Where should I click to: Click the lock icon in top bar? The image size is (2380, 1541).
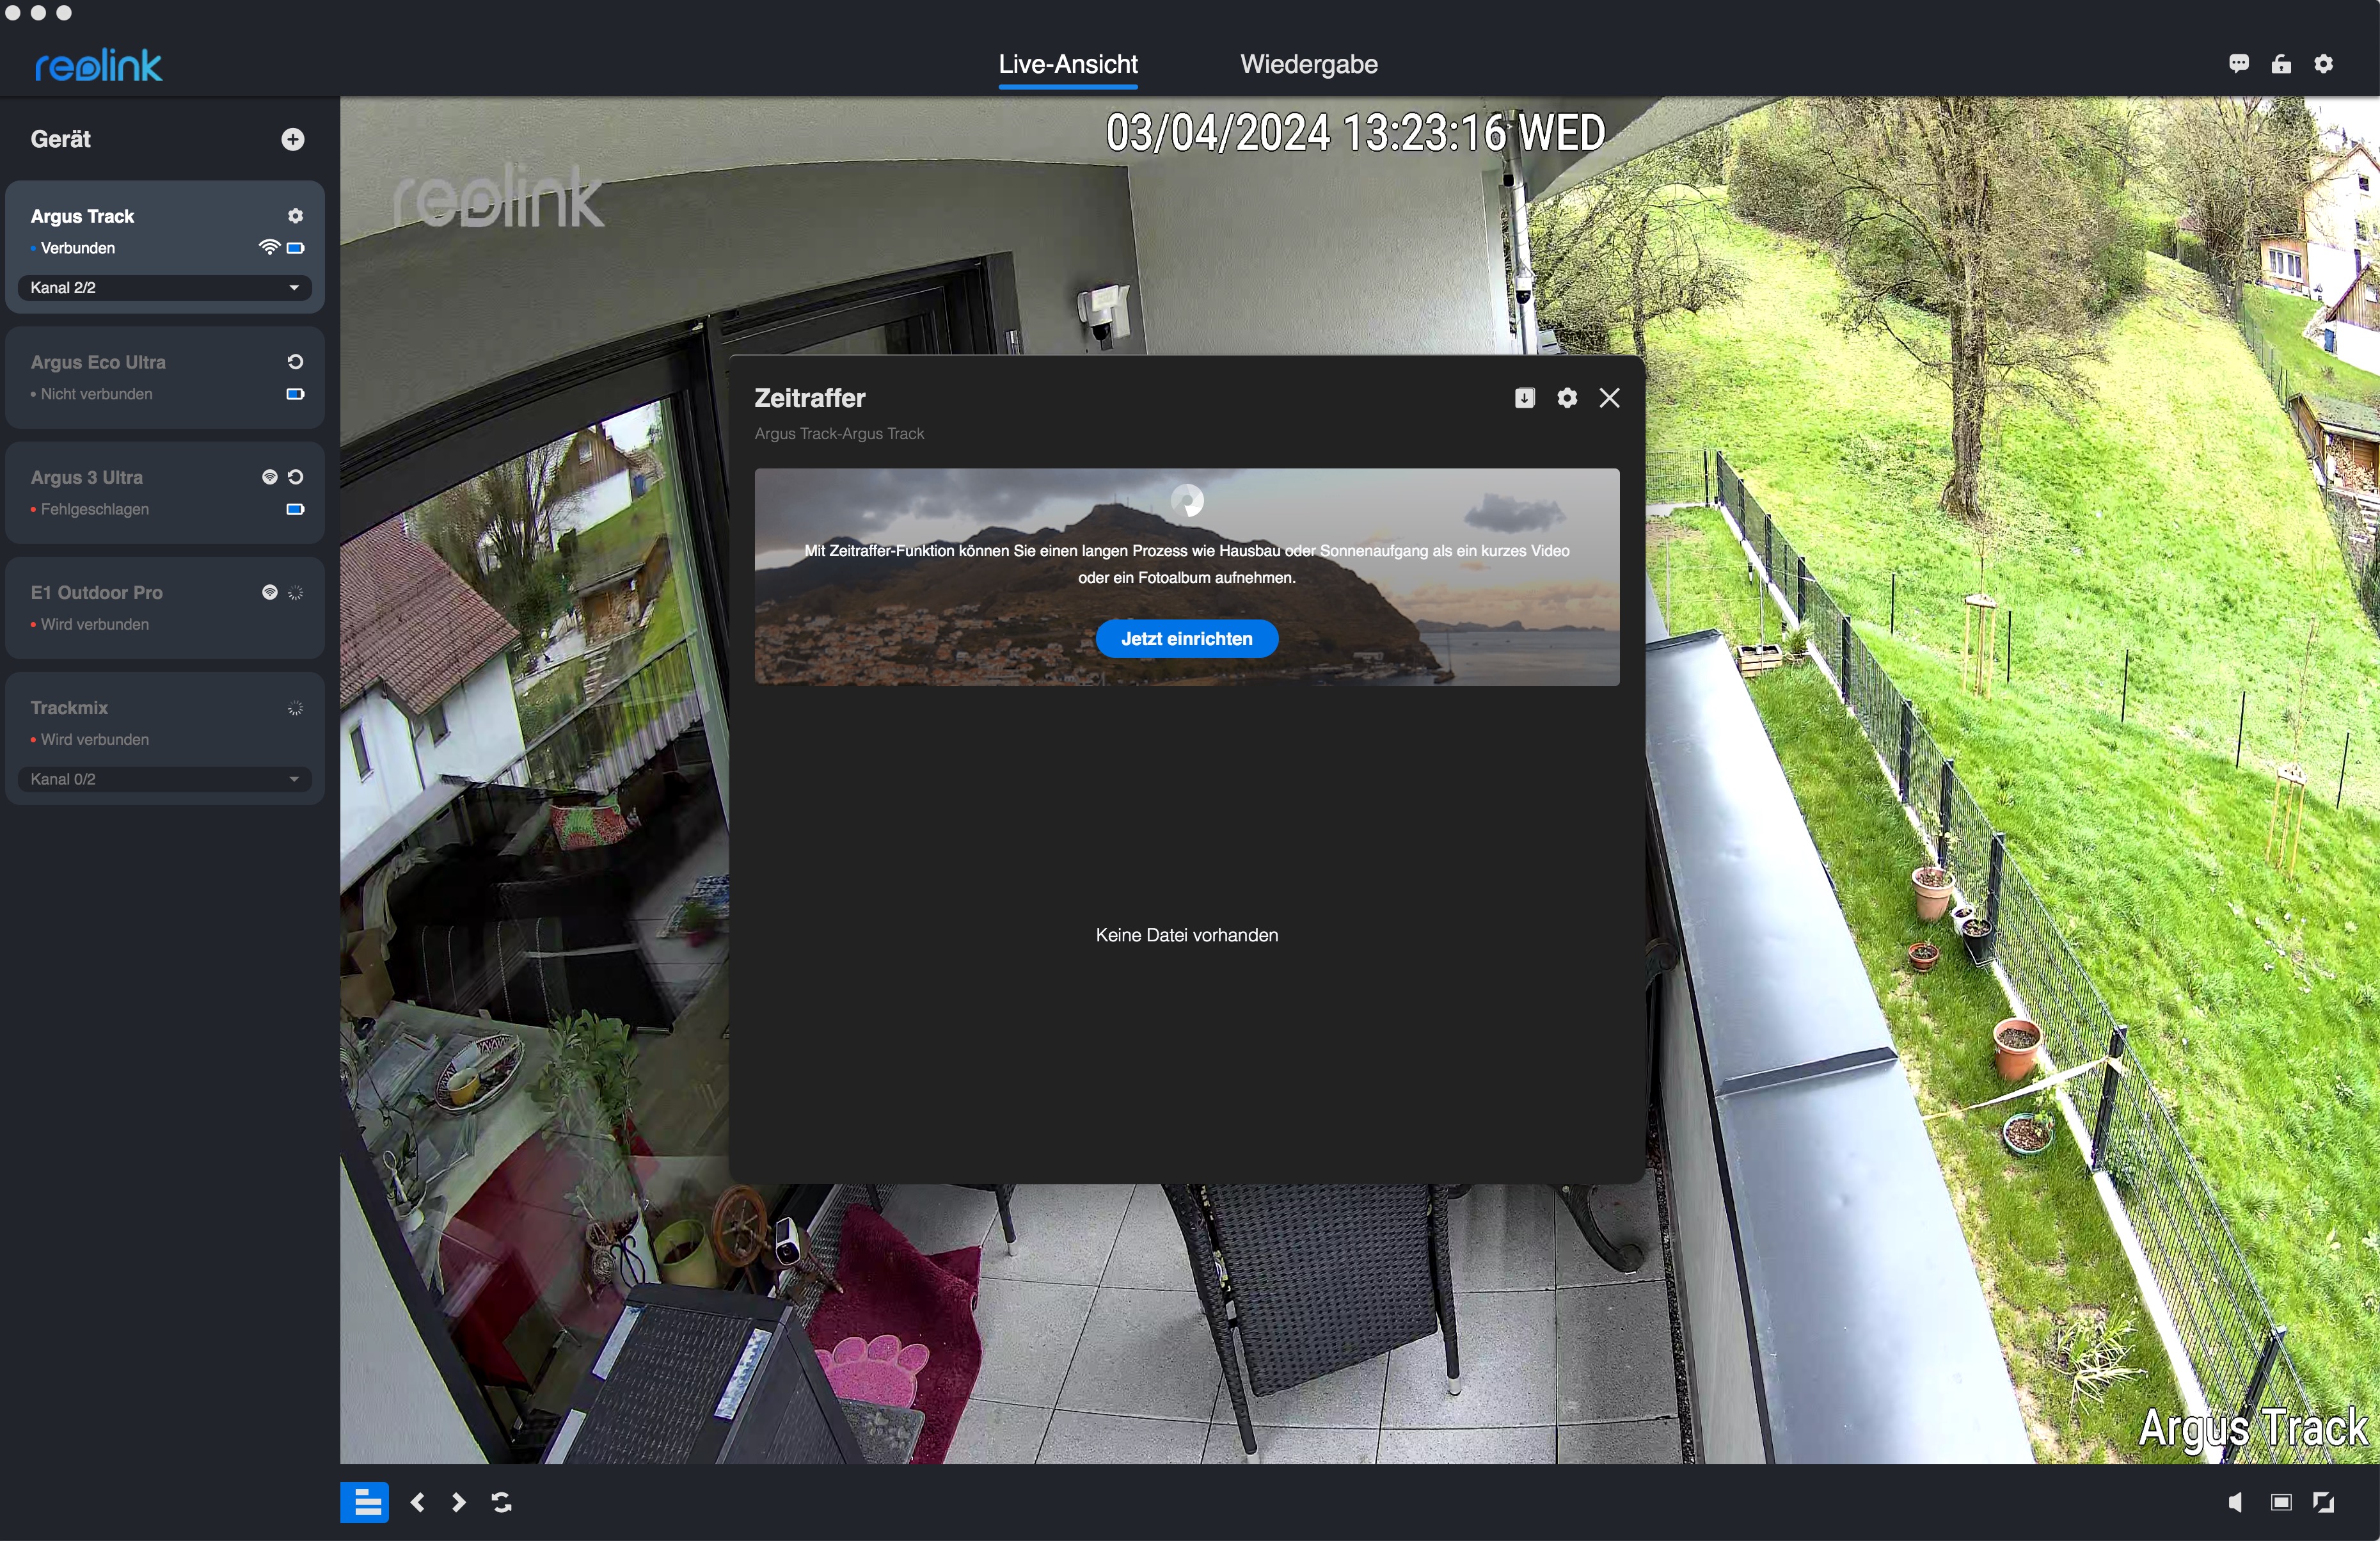[2281, 64]
